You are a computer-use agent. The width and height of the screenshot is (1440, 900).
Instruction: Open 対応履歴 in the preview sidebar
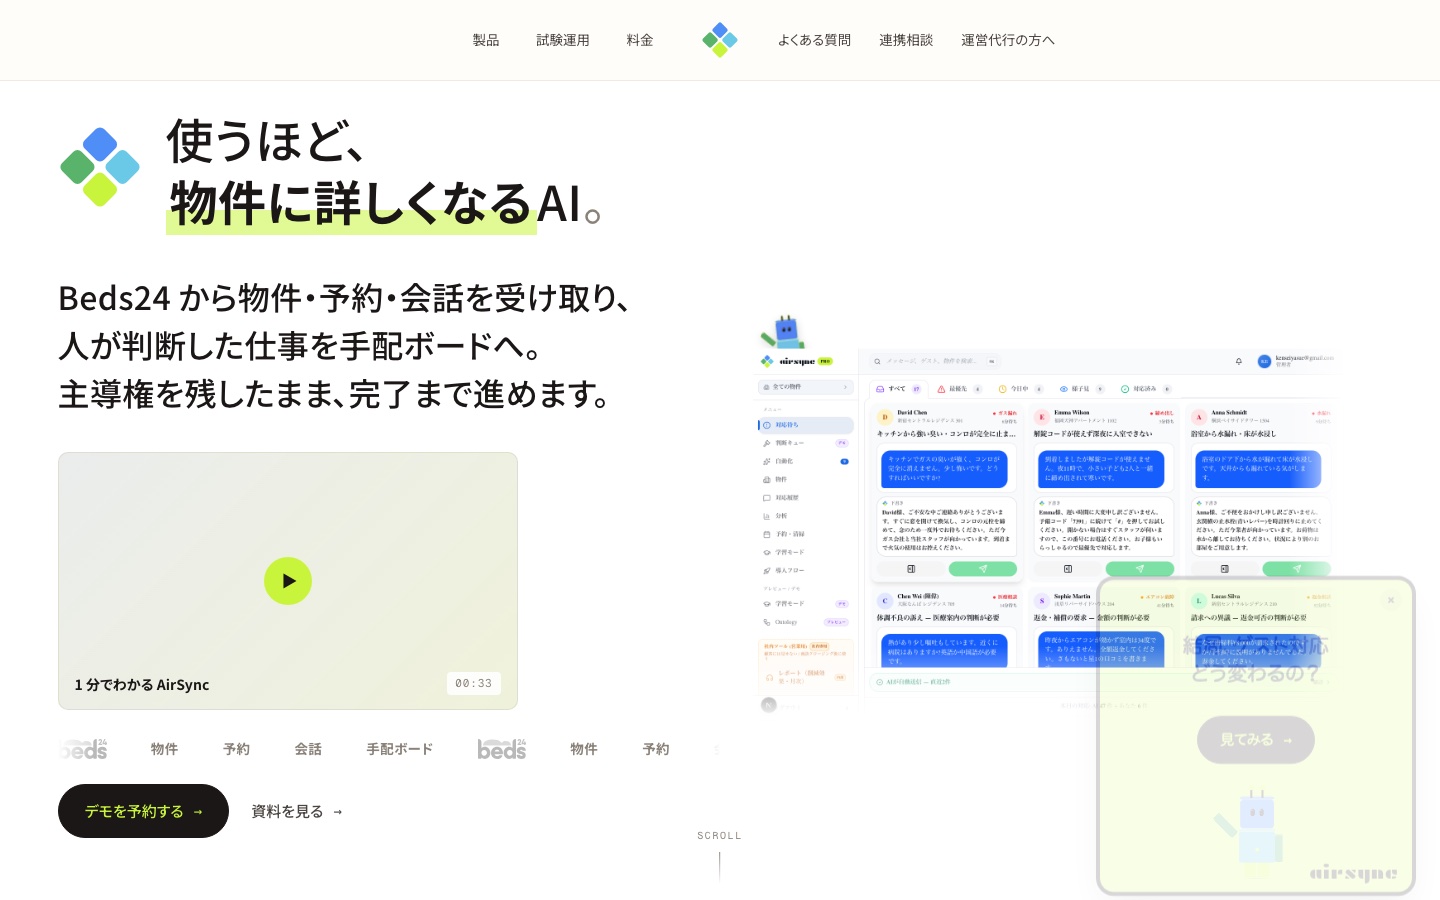tap(806, 497)
